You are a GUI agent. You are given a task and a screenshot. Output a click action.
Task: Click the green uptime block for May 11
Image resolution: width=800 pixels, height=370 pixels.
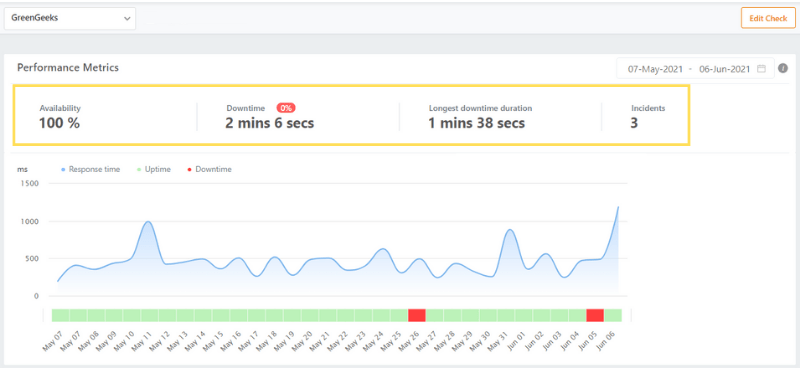[x=149, y=315]
